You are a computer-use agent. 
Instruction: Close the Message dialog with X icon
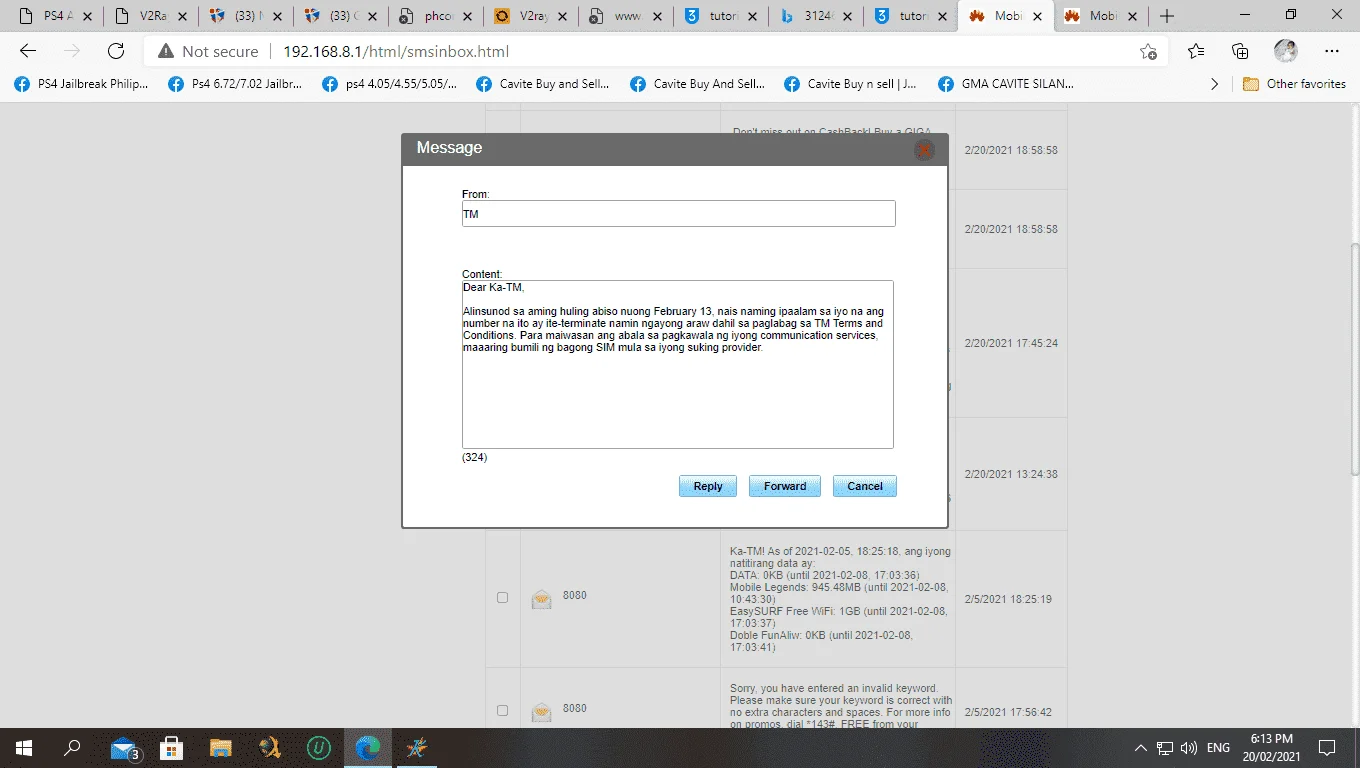pos(925,150)
